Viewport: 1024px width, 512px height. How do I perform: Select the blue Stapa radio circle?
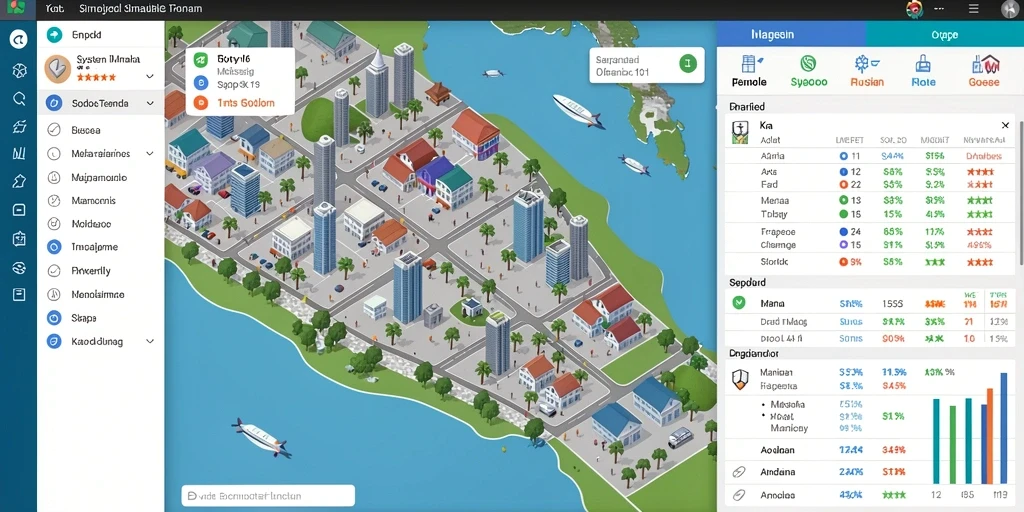[x=54, y=318]
